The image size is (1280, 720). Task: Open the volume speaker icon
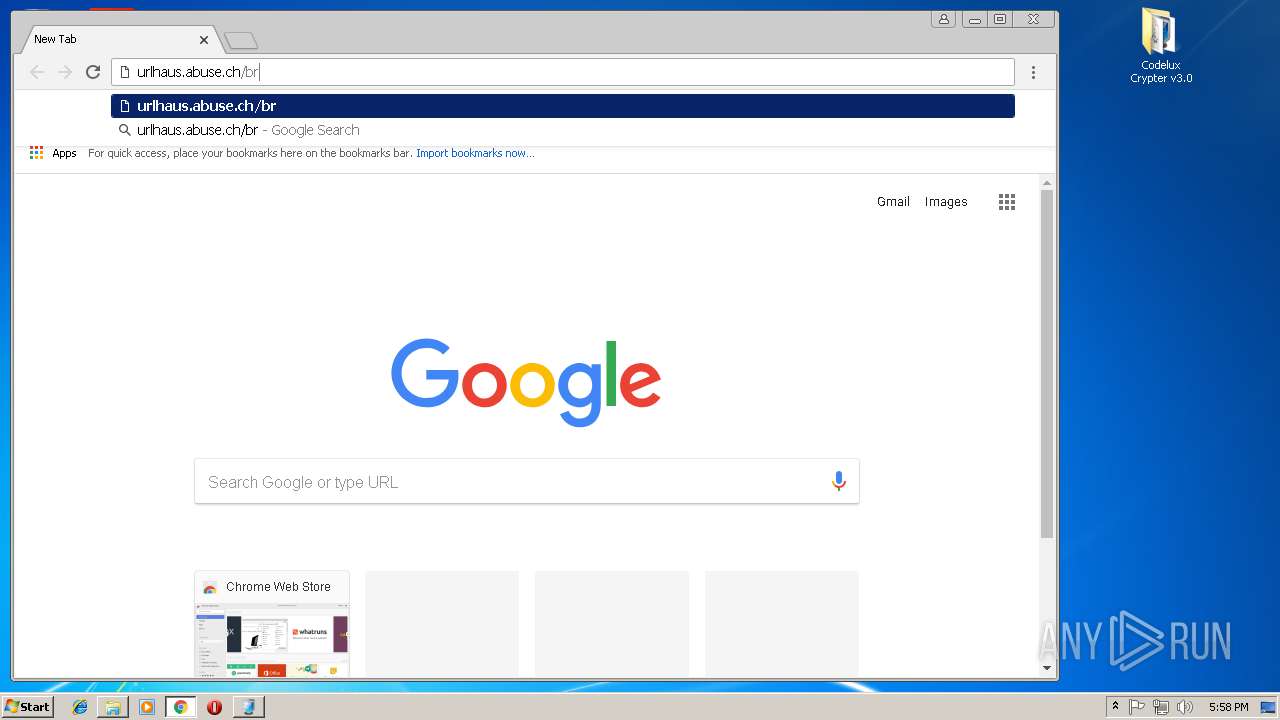[x=1185, y=707]
